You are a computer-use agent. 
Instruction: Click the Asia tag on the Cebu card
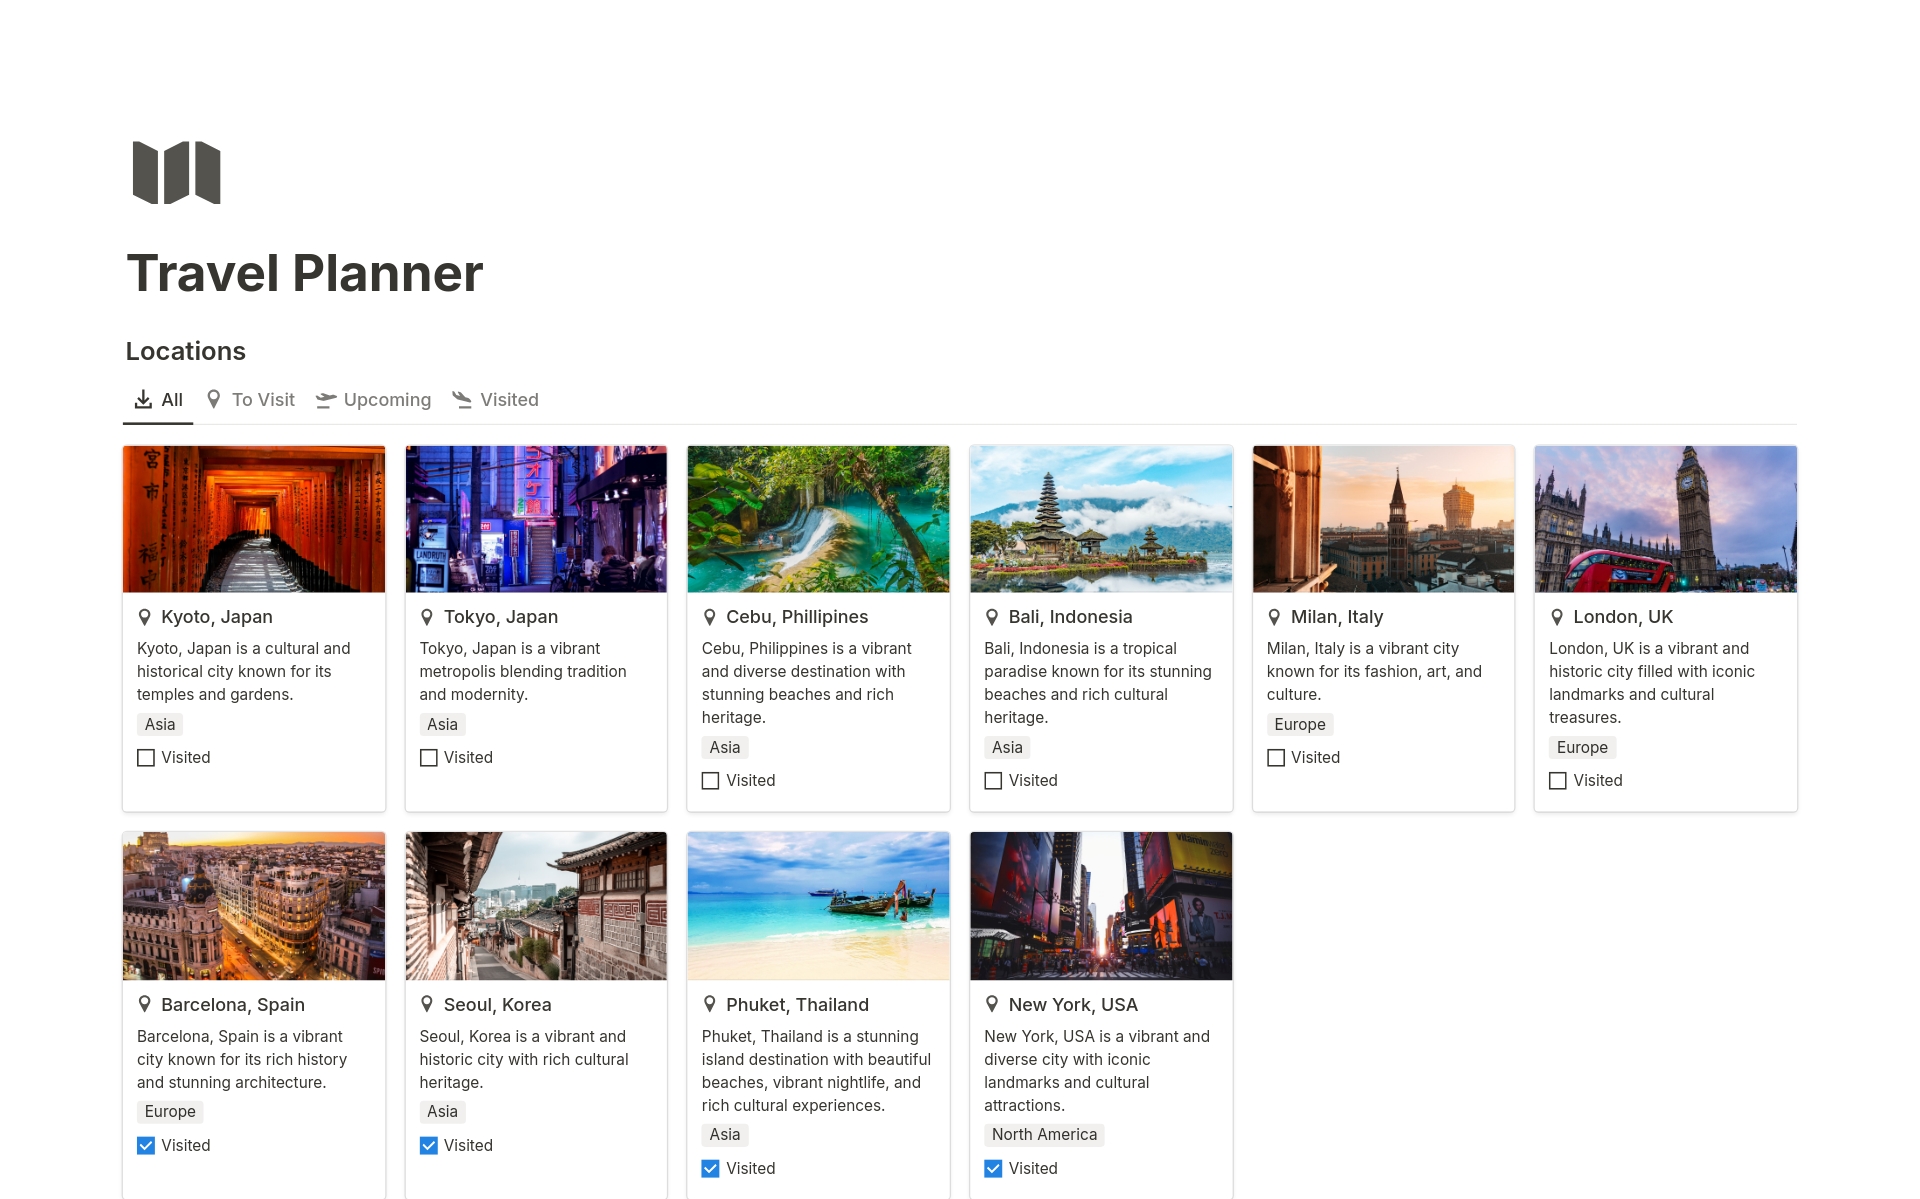point(724,747)
